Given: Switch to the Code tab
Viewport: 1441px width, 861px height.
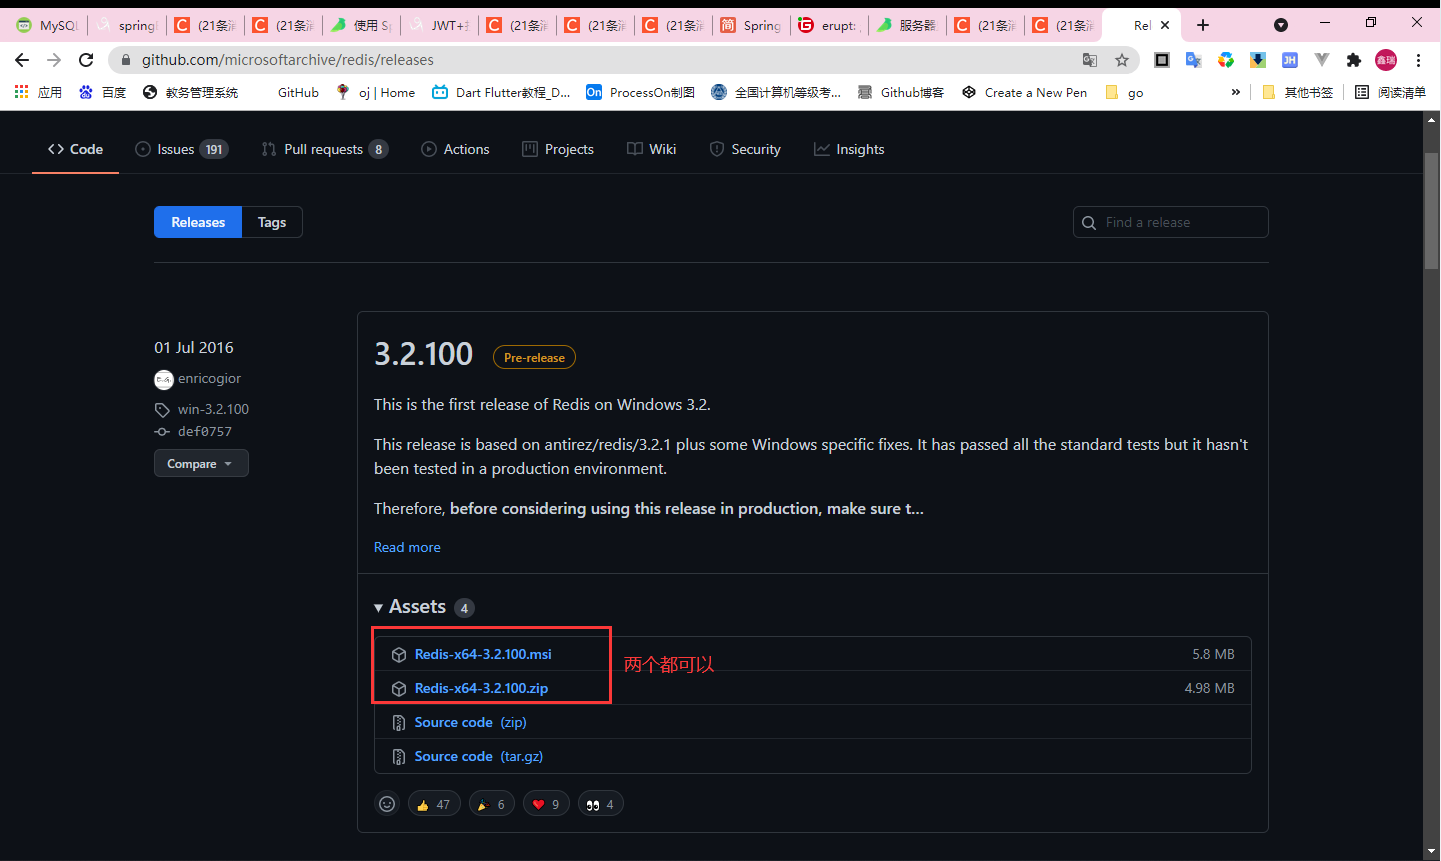Looking at the screenshot, I should (75, 149).
